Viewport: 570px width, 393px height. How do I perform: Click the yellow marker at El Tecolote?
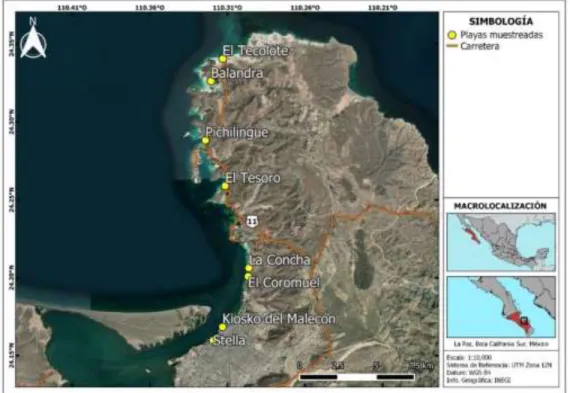pos(223,59)
